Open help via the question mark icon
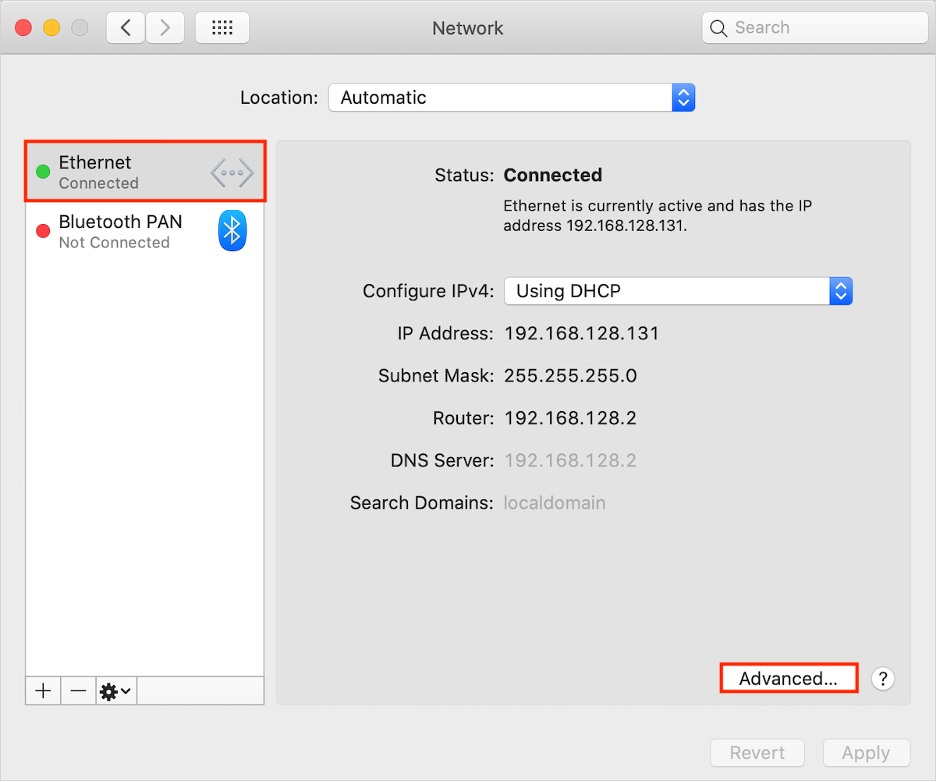Image resolution: width=936 pixels, height=782 pixels. [882, 678]
